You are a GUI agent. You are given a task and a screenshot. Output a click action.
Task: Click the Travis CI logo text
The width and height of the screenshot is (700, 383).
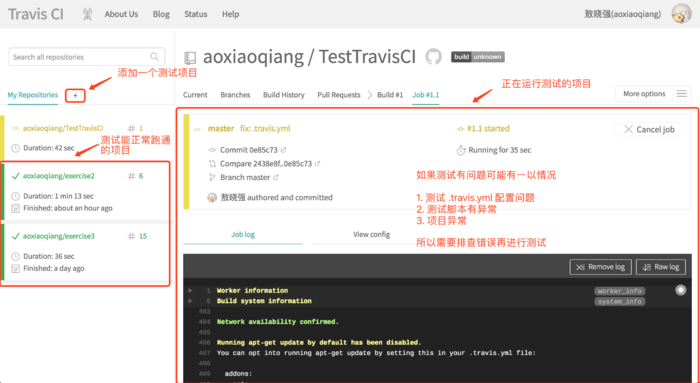(x=36, y=14)
